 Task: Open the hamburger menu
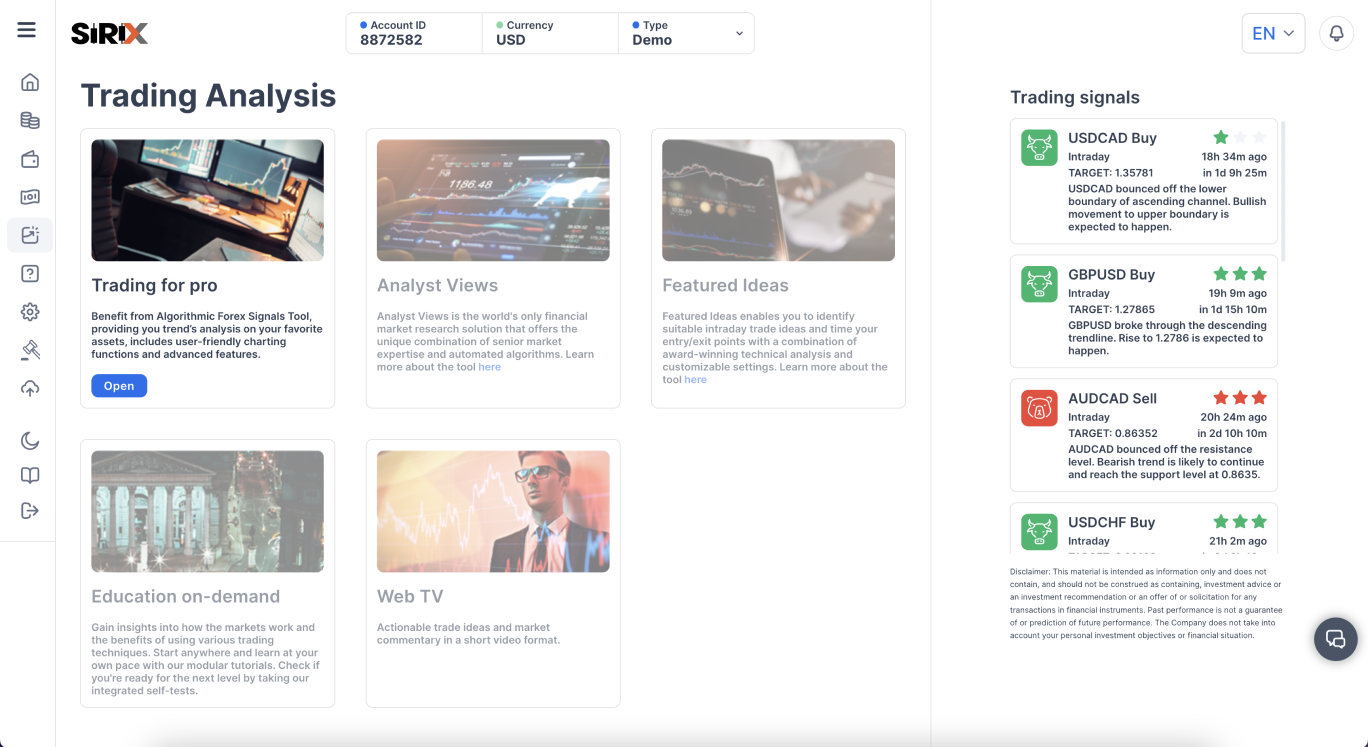(x=27, y=30)
